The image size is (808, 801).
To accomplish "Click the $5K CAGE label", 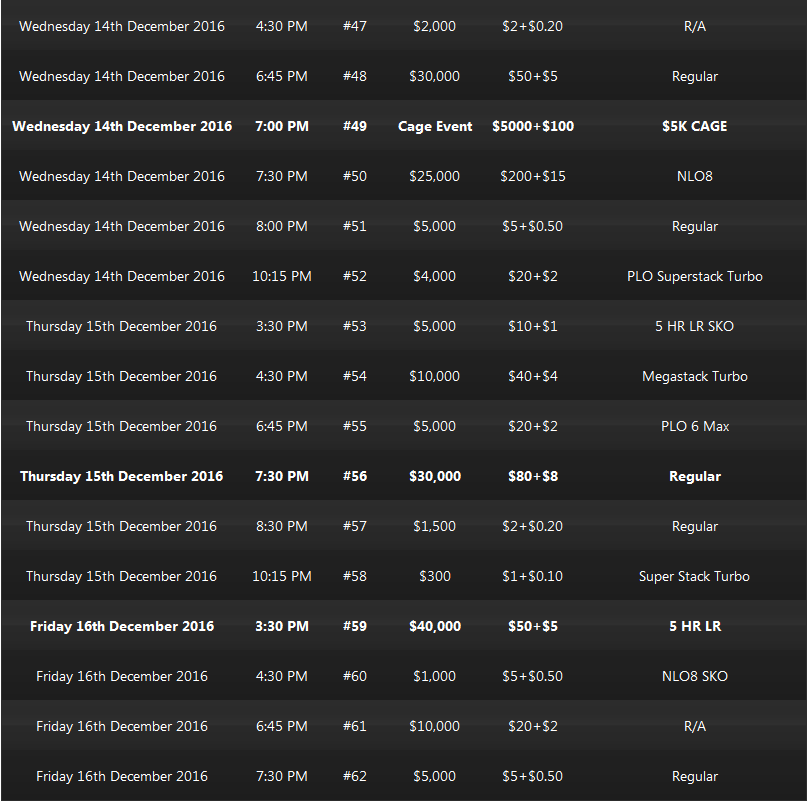I will (694, 126).
